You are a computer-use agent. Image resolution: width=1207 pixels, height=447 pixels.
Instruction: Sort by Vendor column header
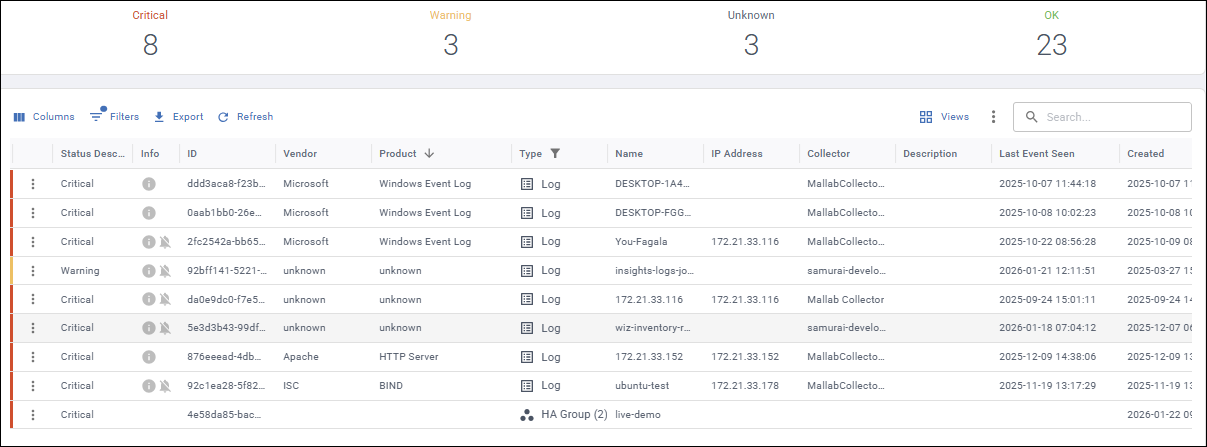(x=300, y=154)
